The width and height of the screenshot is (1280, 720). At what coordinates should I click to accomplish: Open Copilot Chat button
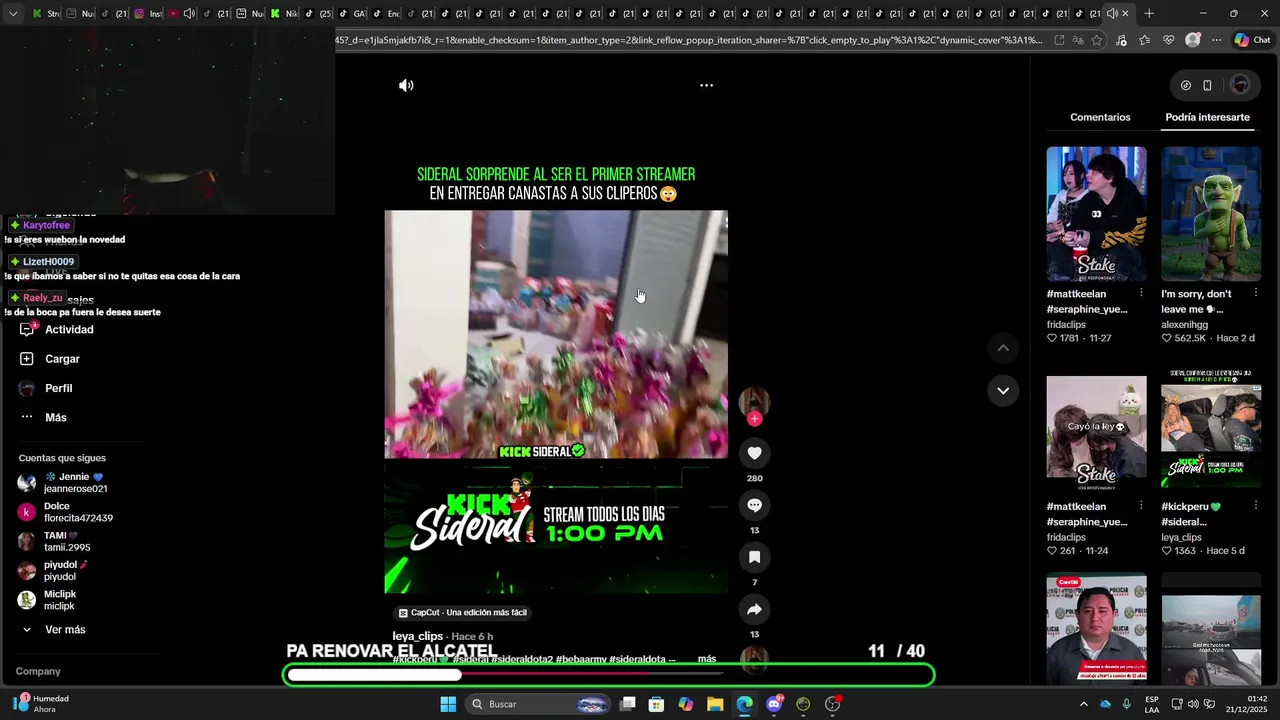click(1252, 40)
